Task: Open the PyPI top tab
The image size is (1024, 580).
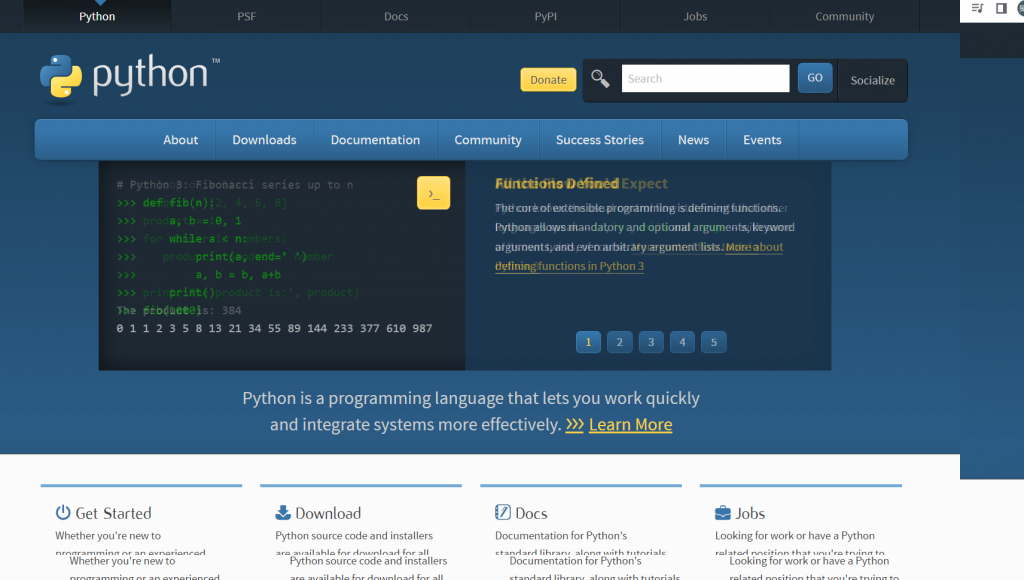Action: (545, 16)
